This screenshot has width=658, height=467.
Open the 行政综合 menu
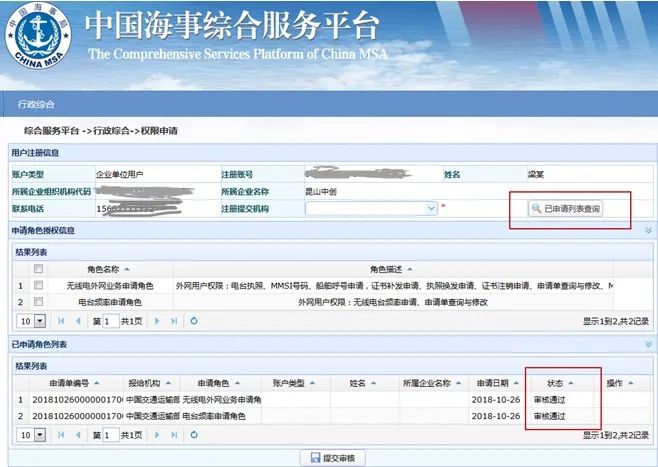[36, 104]
